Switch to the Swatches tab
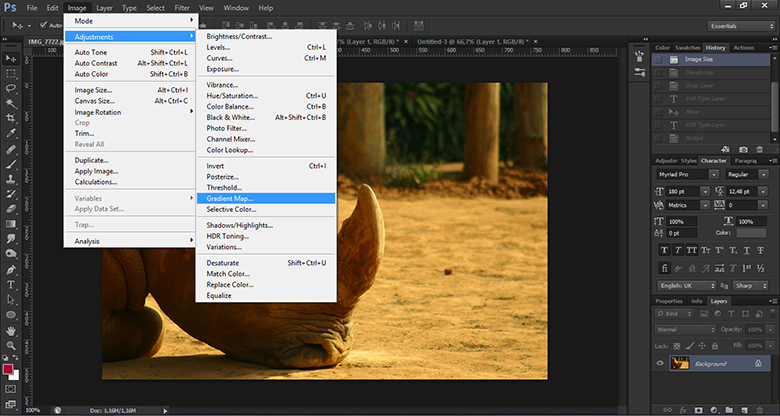The width and height of the screenshot is (780, 416). tap(690, 47)
